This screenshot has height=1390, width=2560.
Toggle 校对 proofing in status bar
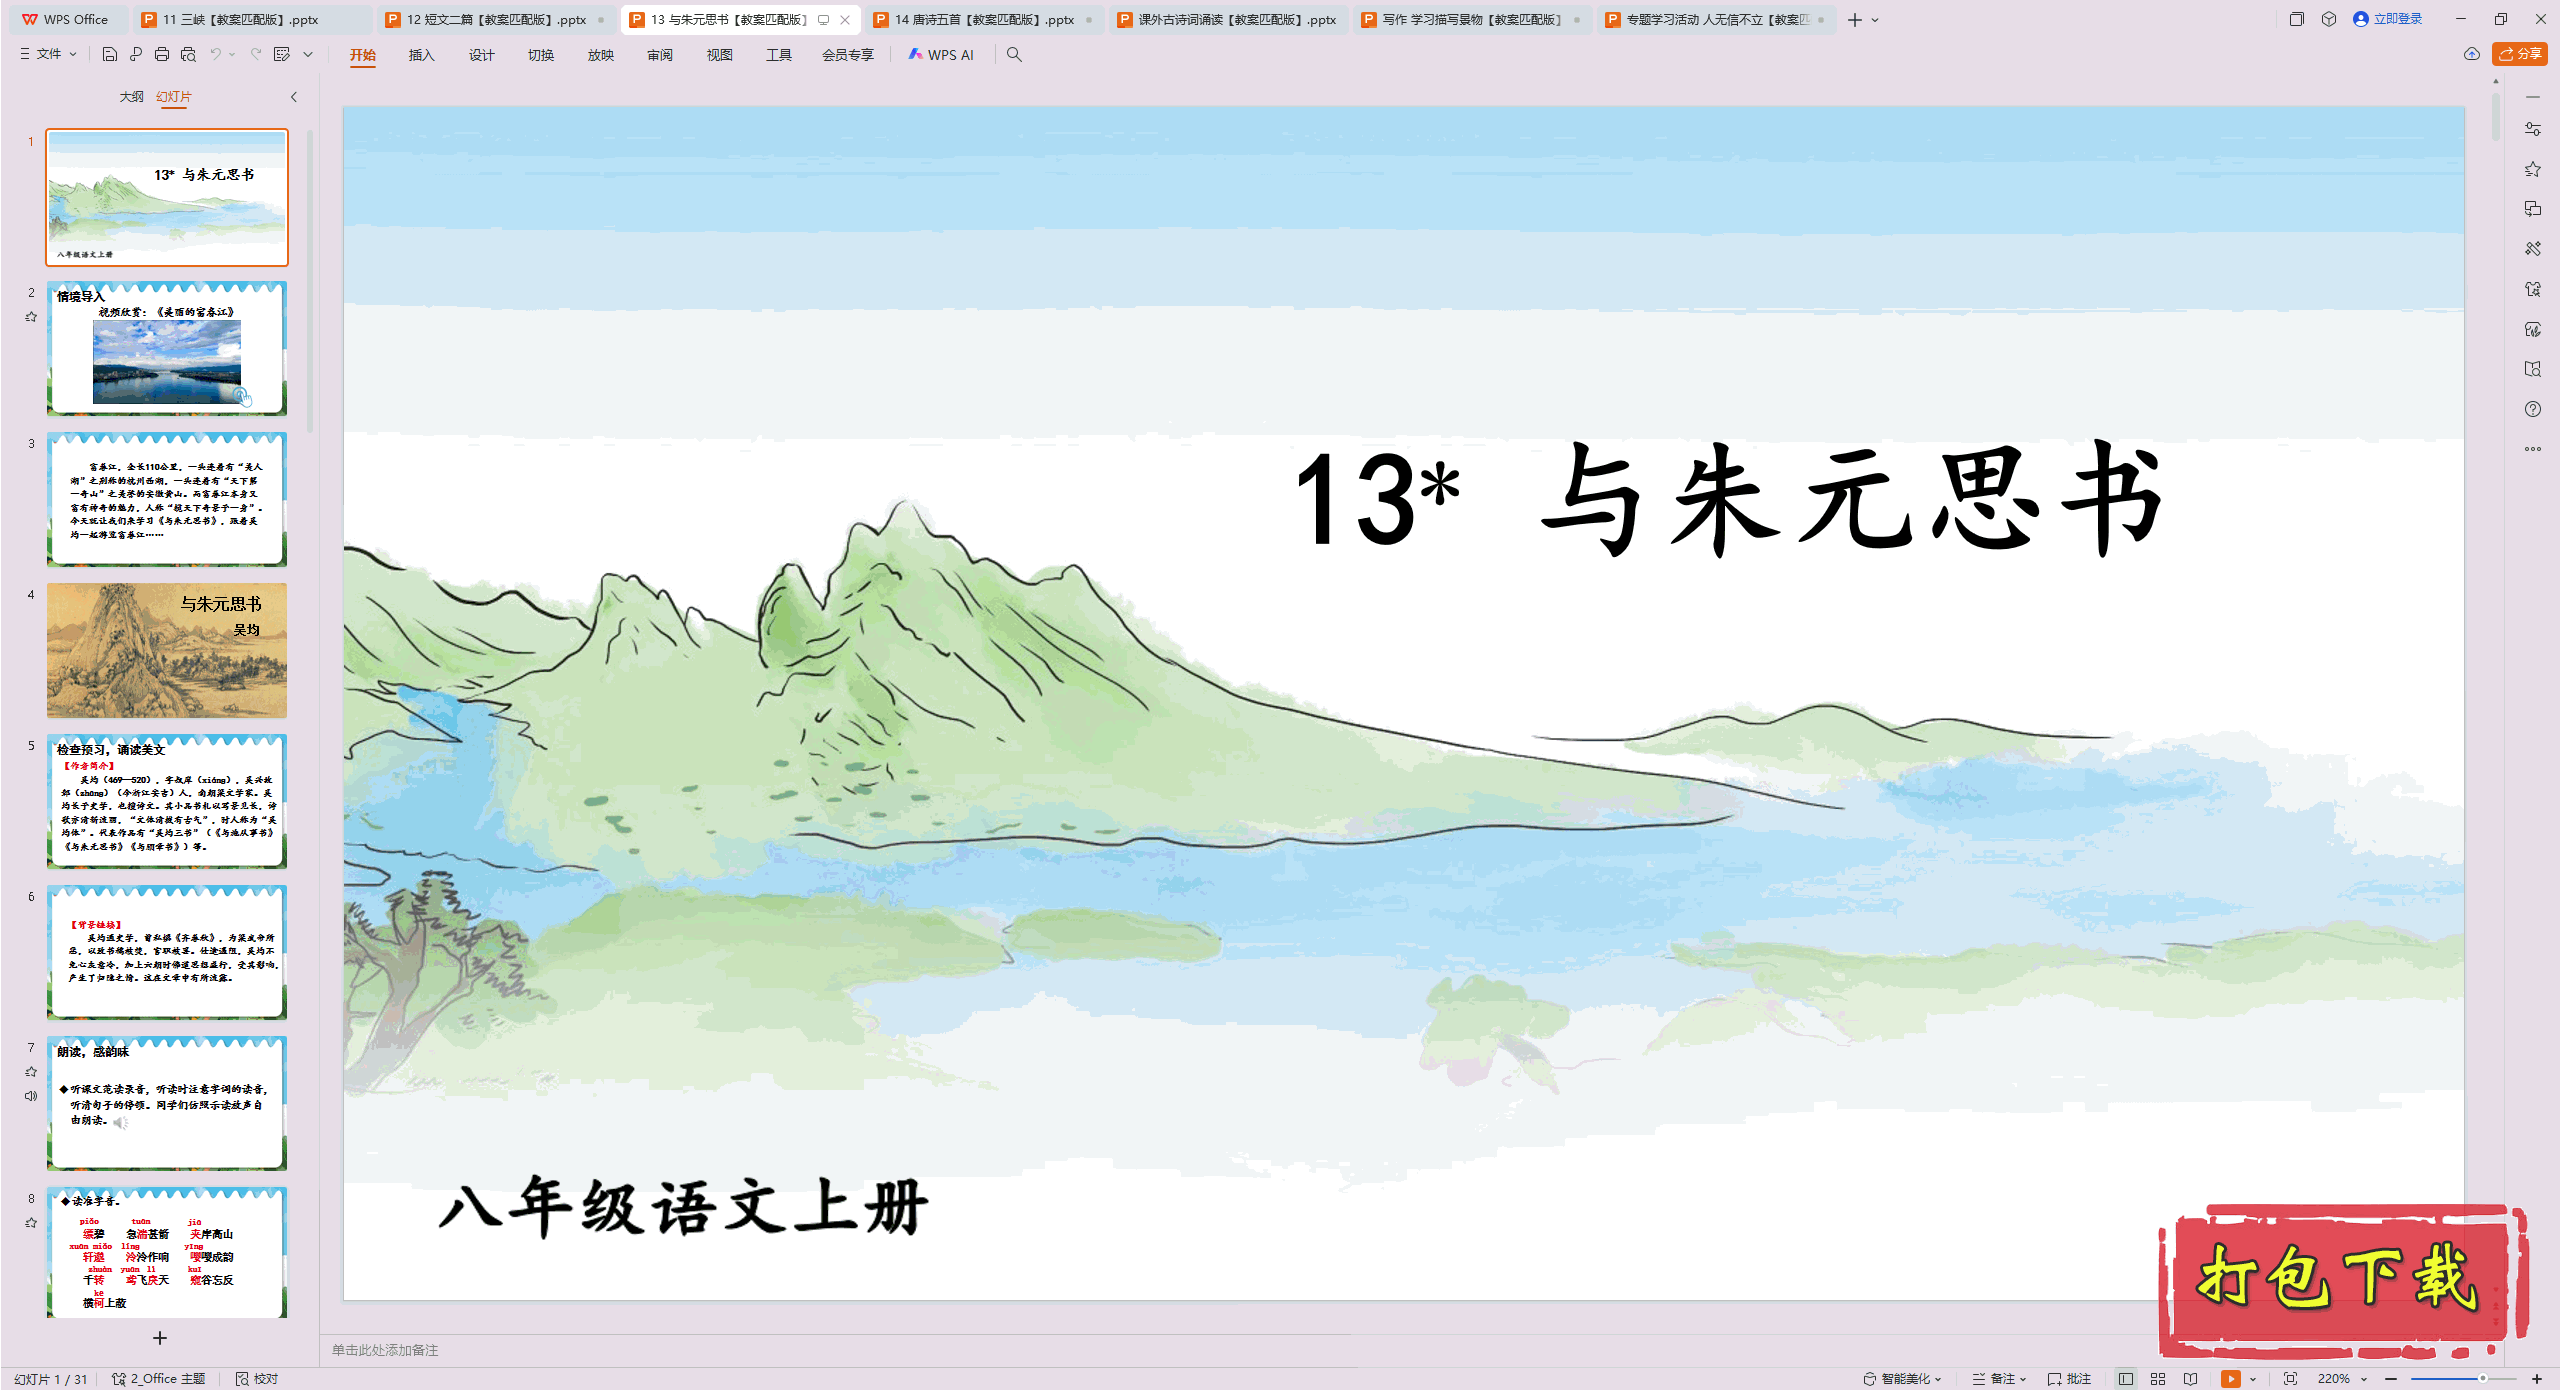tap(257, 1378)
